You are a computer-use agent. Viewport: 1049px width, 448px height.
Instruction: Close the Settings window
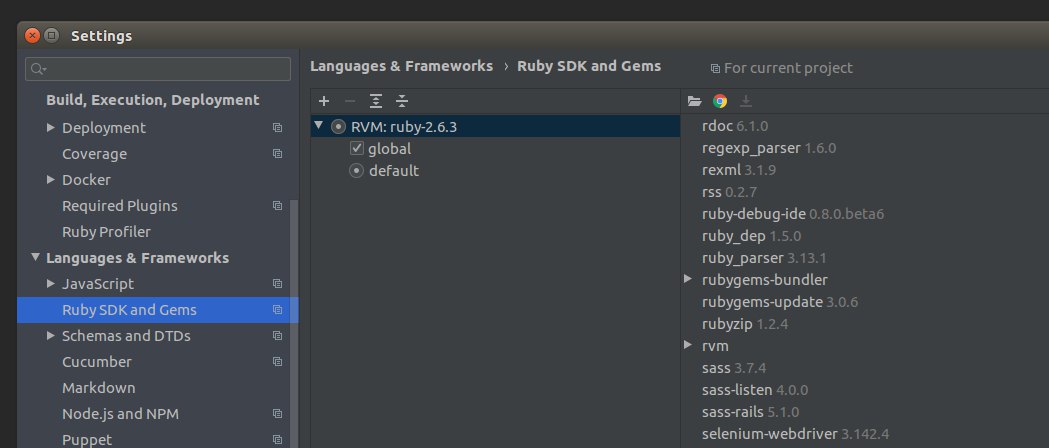coord(32,35)
